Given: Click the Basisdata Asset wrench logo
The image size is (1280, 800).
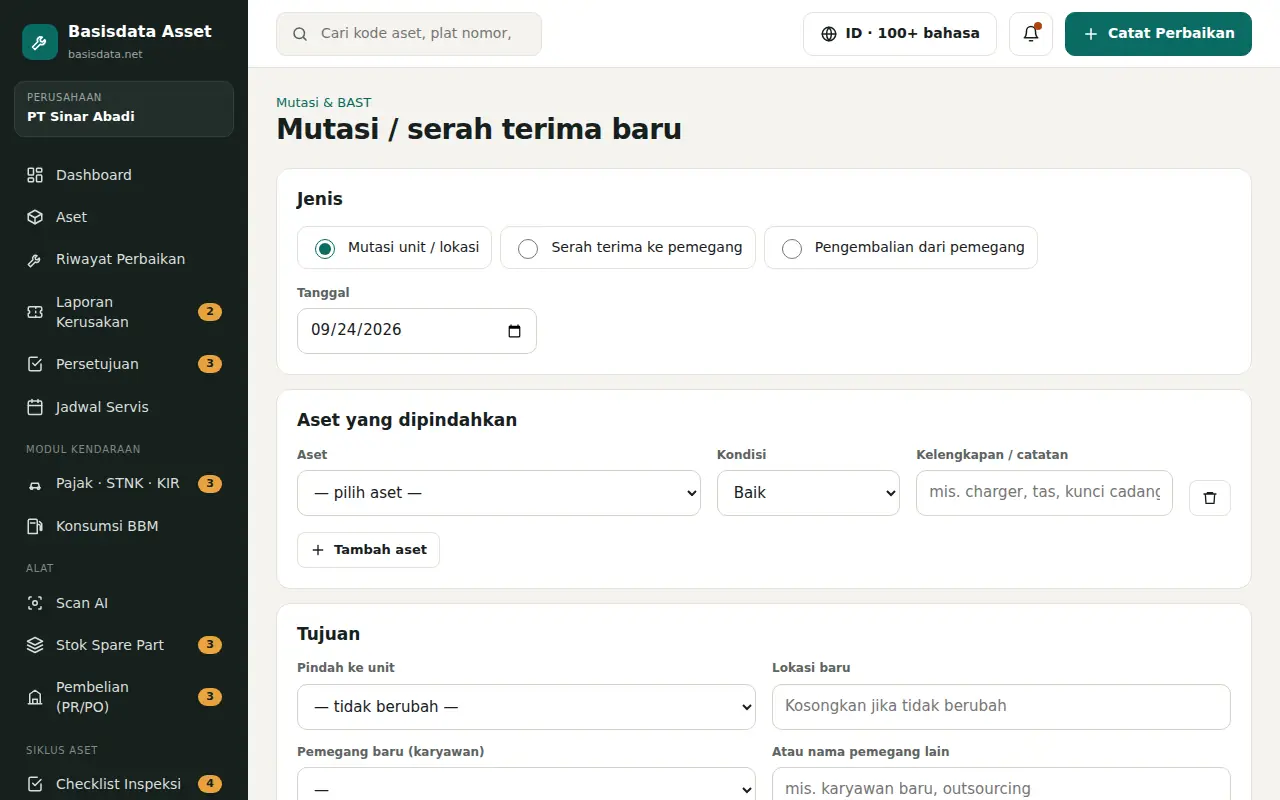Looking at the screenshot, I should (x=40, y=42).
